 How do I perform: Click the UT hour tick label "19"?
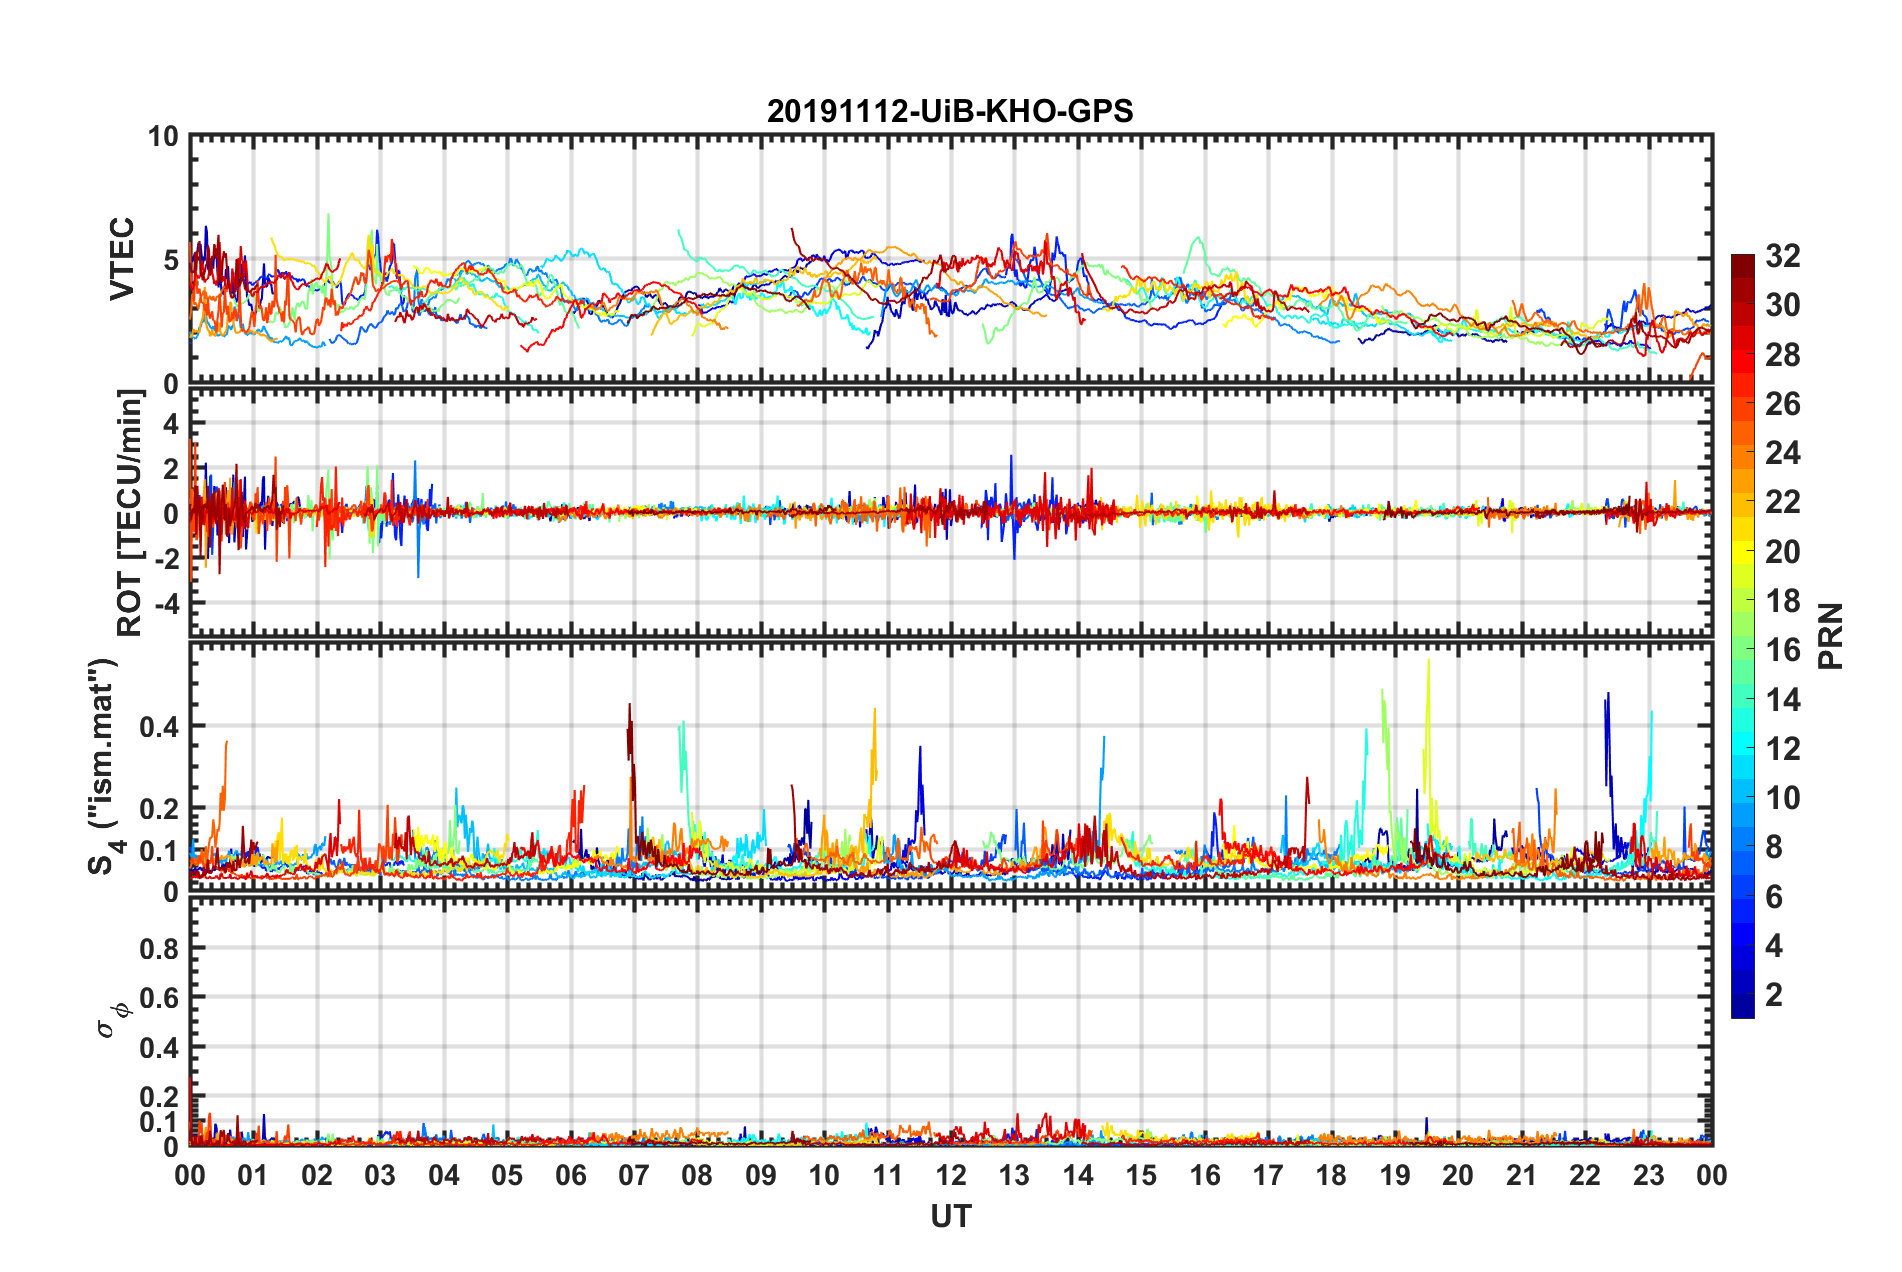pyautogui.click(x=1395, y=1175)
